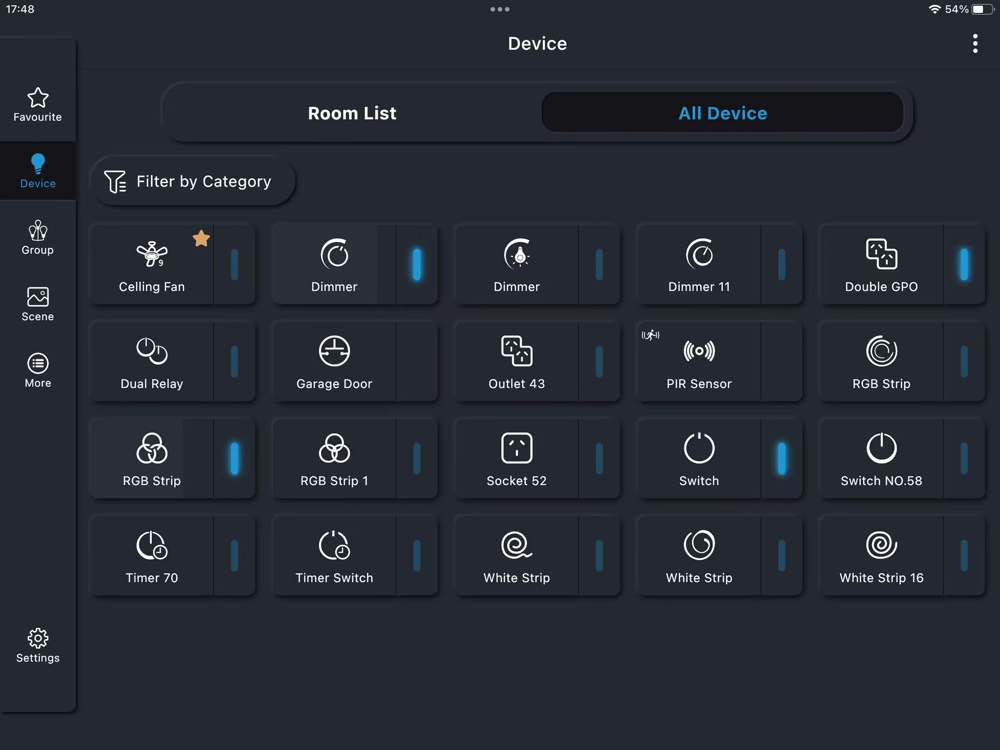Image resolution: width=1000 pixels, height=750 pixels.
Task: Open the Timer Switch device icon
Action: [x=334, y=545]
